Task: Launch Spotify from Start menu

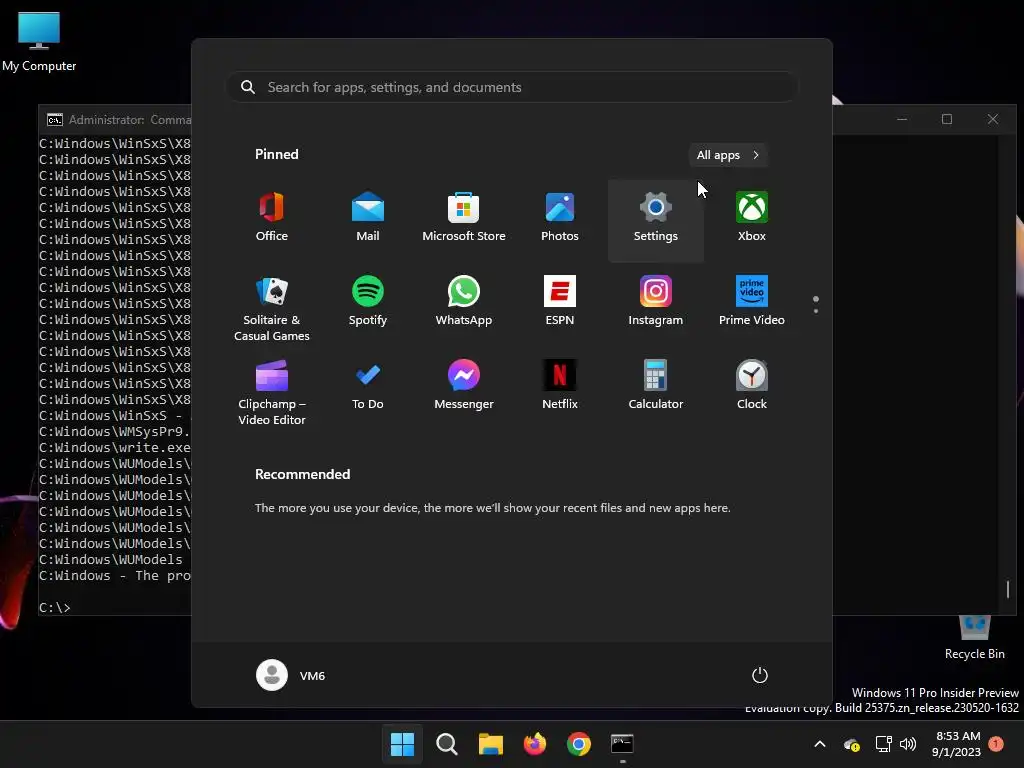Action: click(368, 302)
